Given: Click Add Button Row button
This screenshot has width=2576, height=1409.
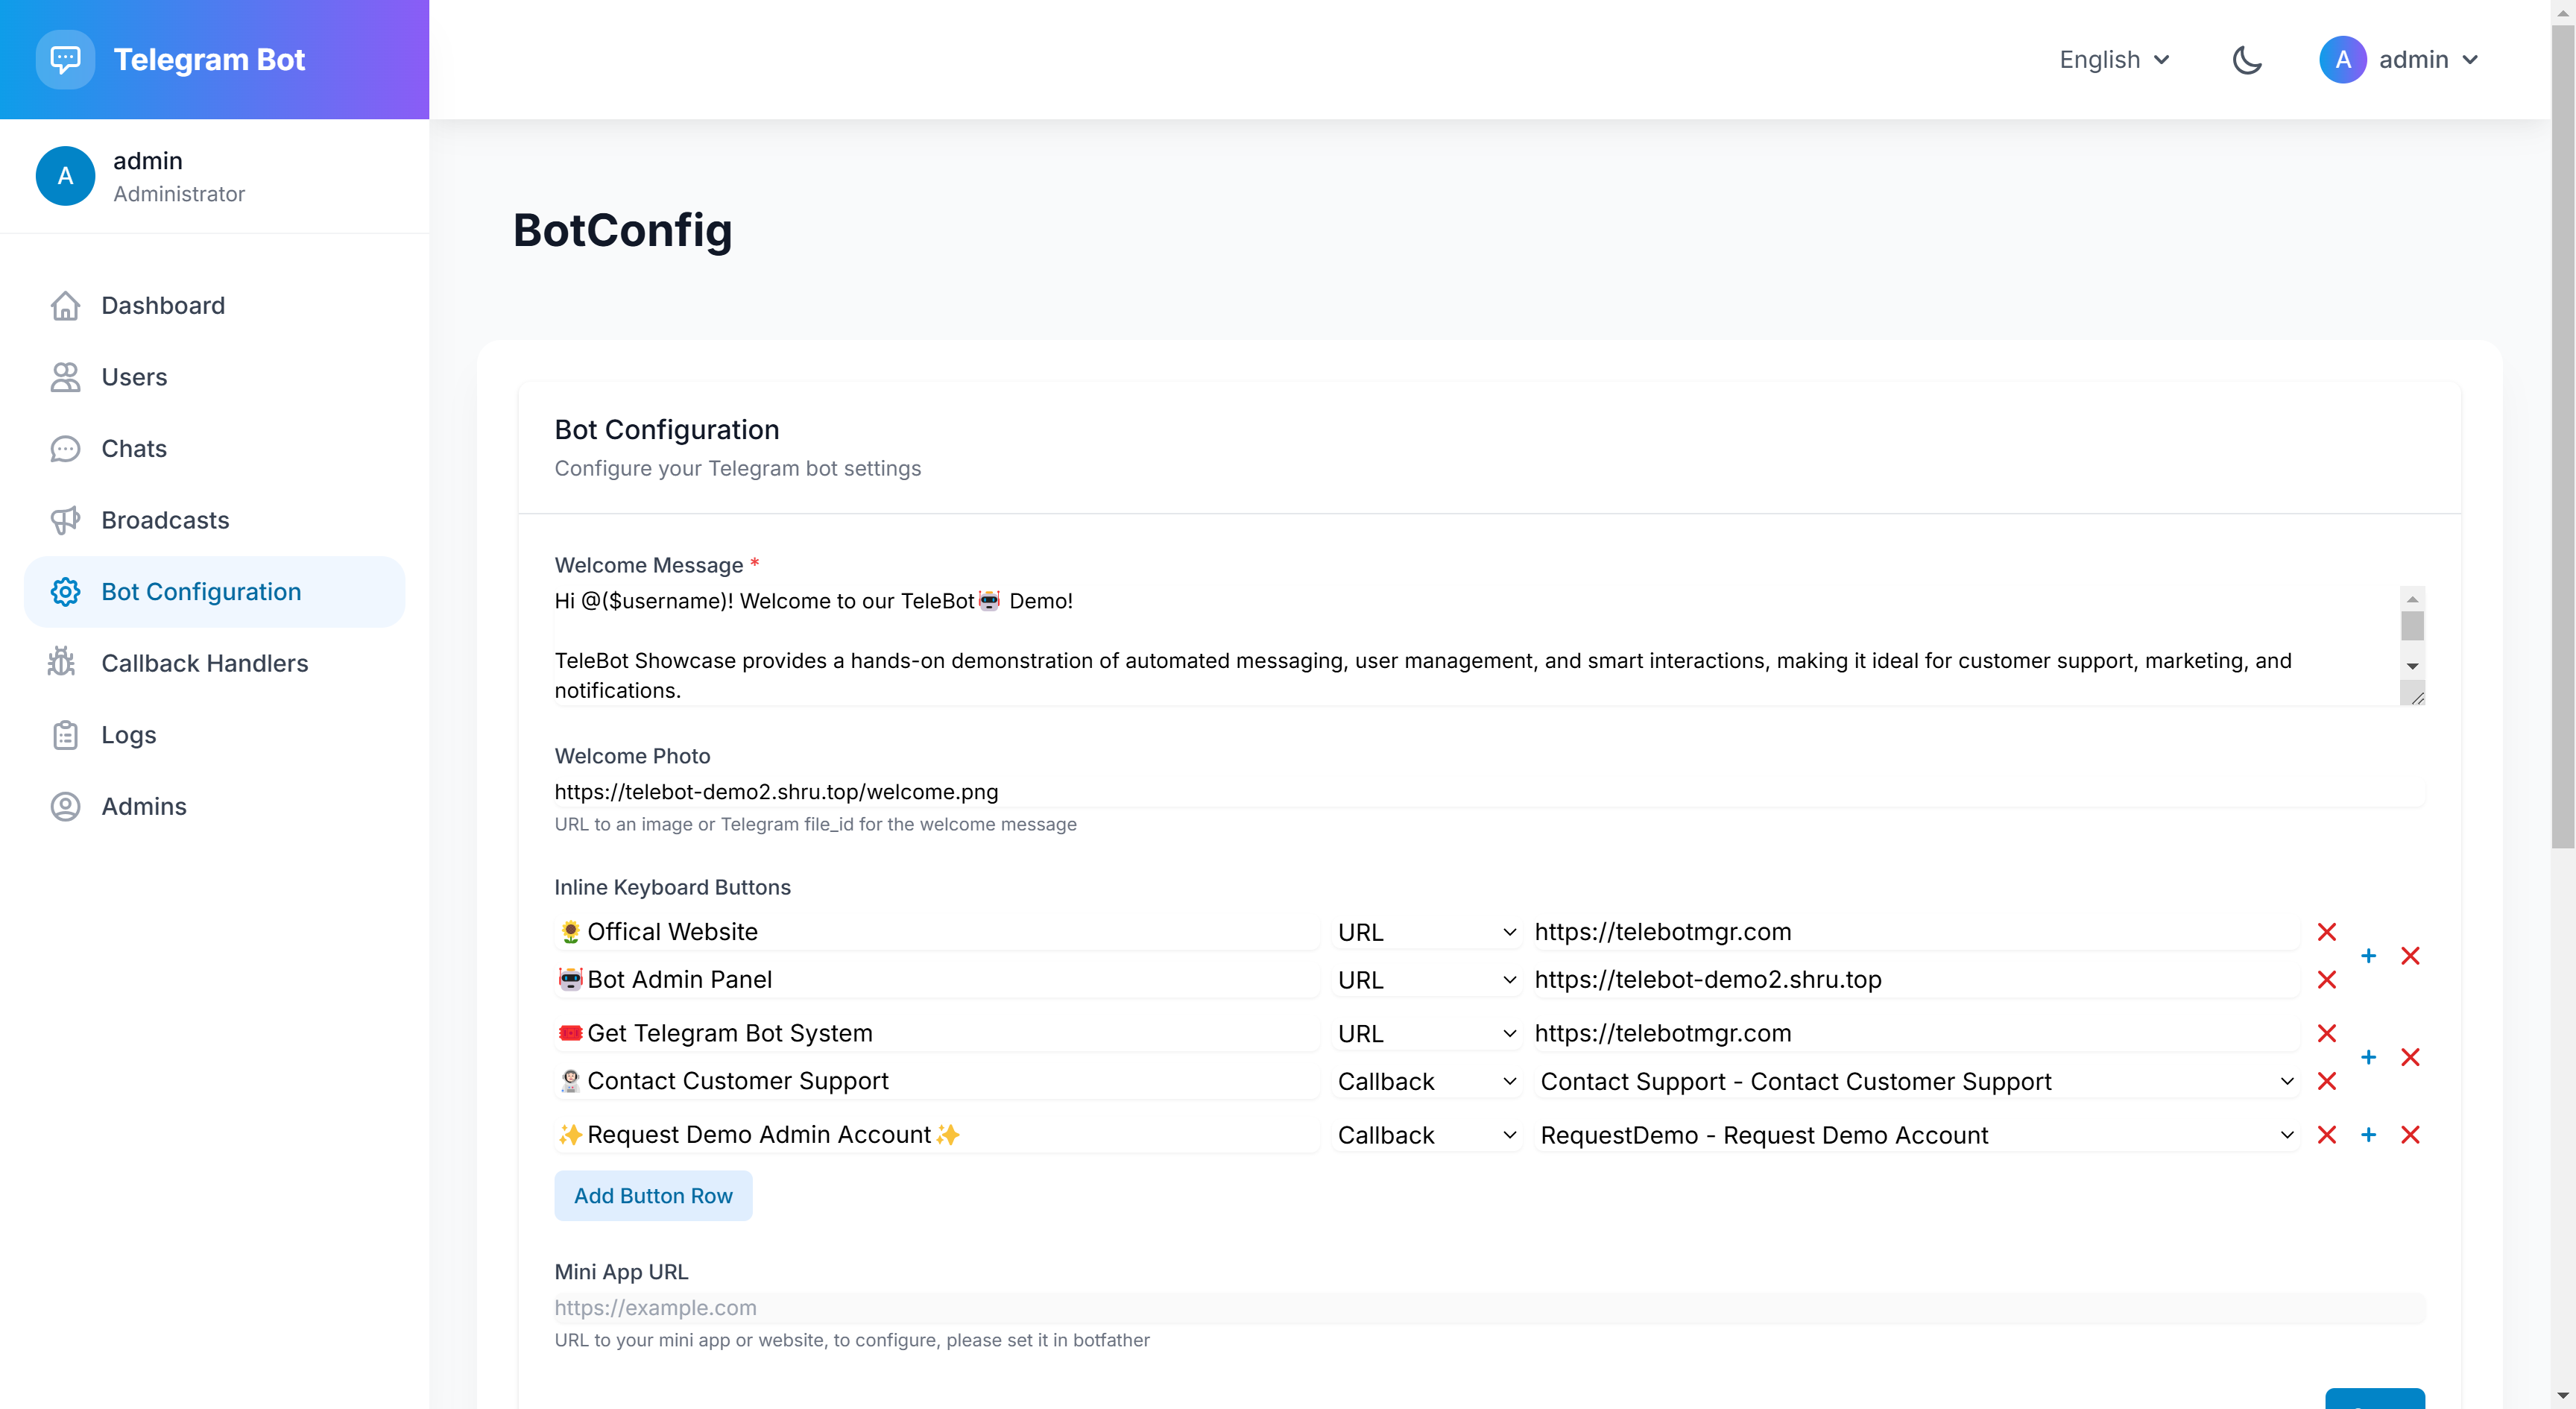Looking at the screenshot, I should pyautogui.click(x=652, y=1196).
